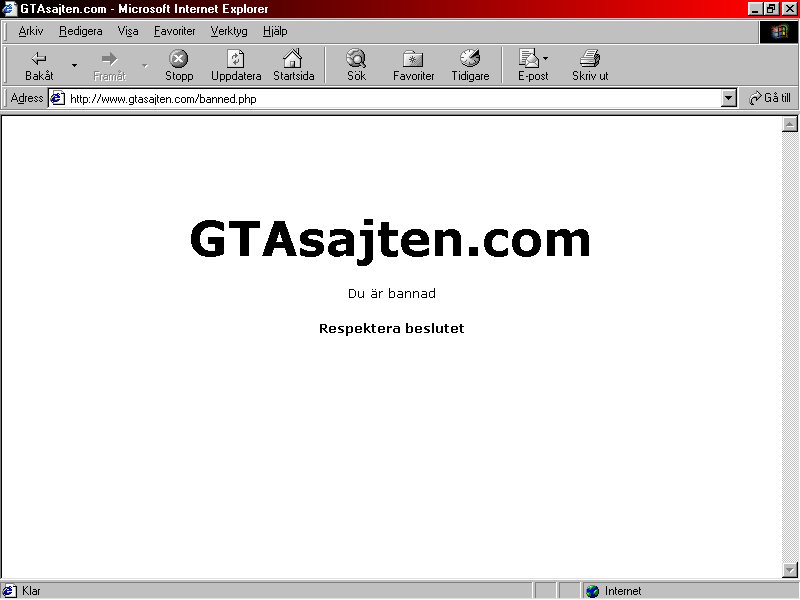The image size is (800, 600).
Task: Click the Bakåt back arrow icon
Action: (39, 59)
